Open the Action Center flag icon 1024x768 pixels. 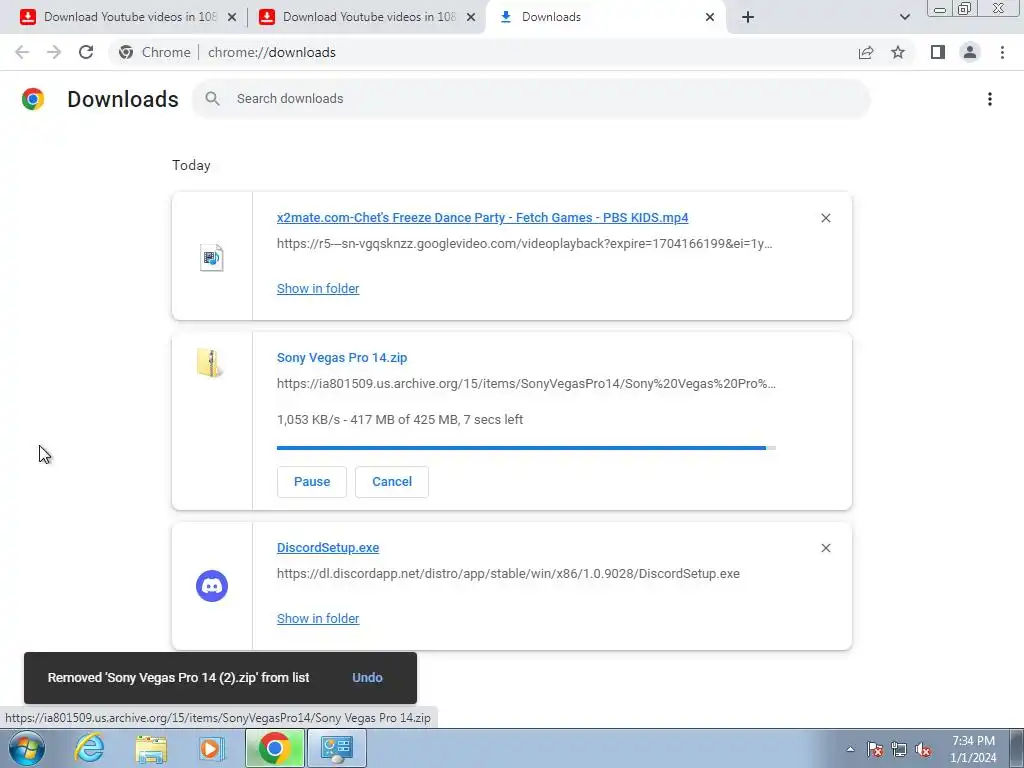coord(875,749)
